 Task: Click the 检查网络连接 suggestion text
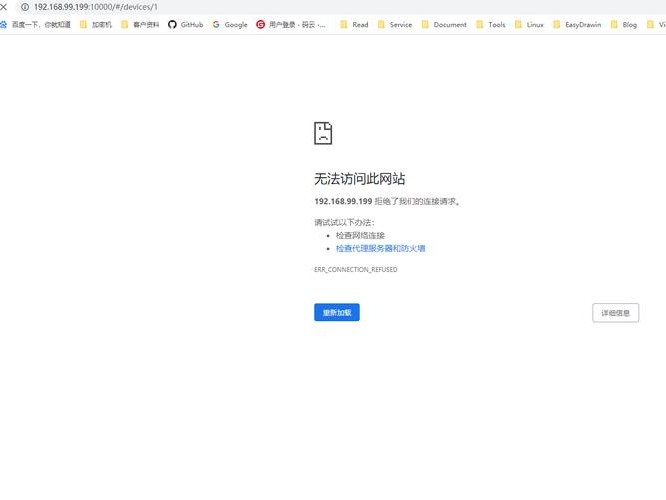[360, 235]
